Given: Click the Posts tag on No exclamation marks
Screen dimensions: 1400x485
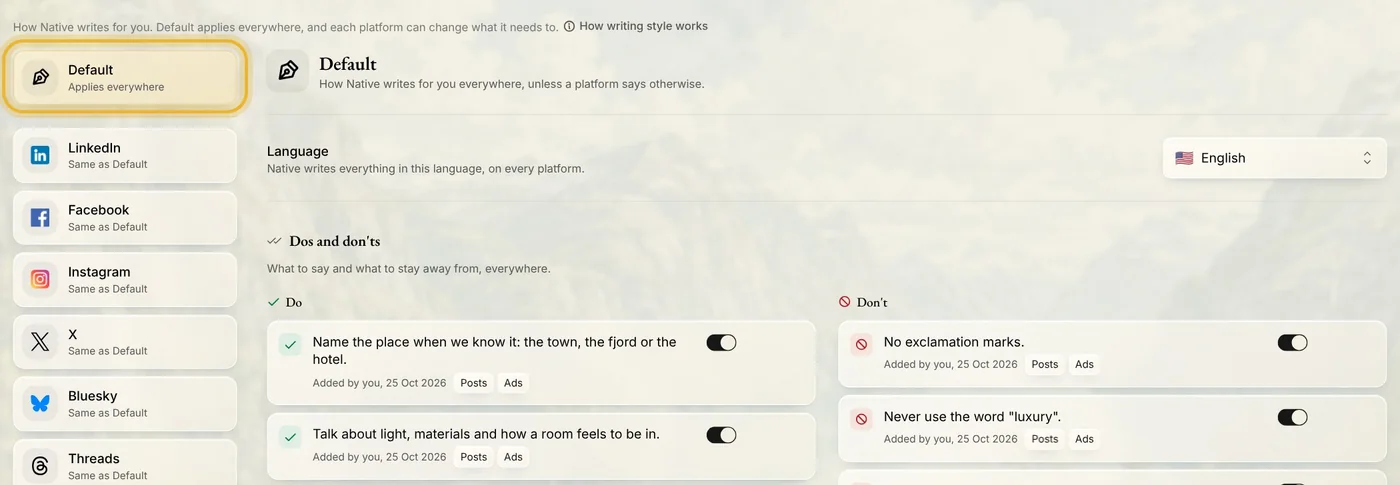Looking at the screenshot, I should click(x=1045, y=365).
